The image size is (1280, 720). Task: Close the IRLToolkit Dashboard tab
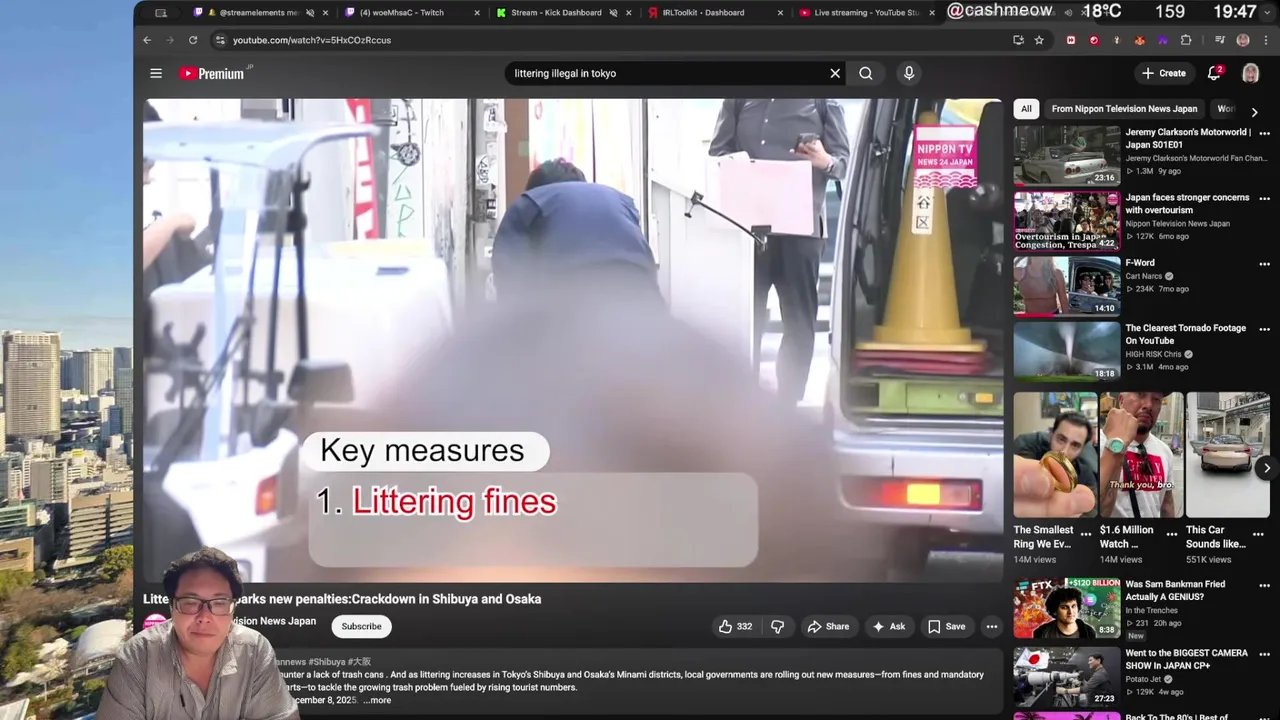click(779, 13)
